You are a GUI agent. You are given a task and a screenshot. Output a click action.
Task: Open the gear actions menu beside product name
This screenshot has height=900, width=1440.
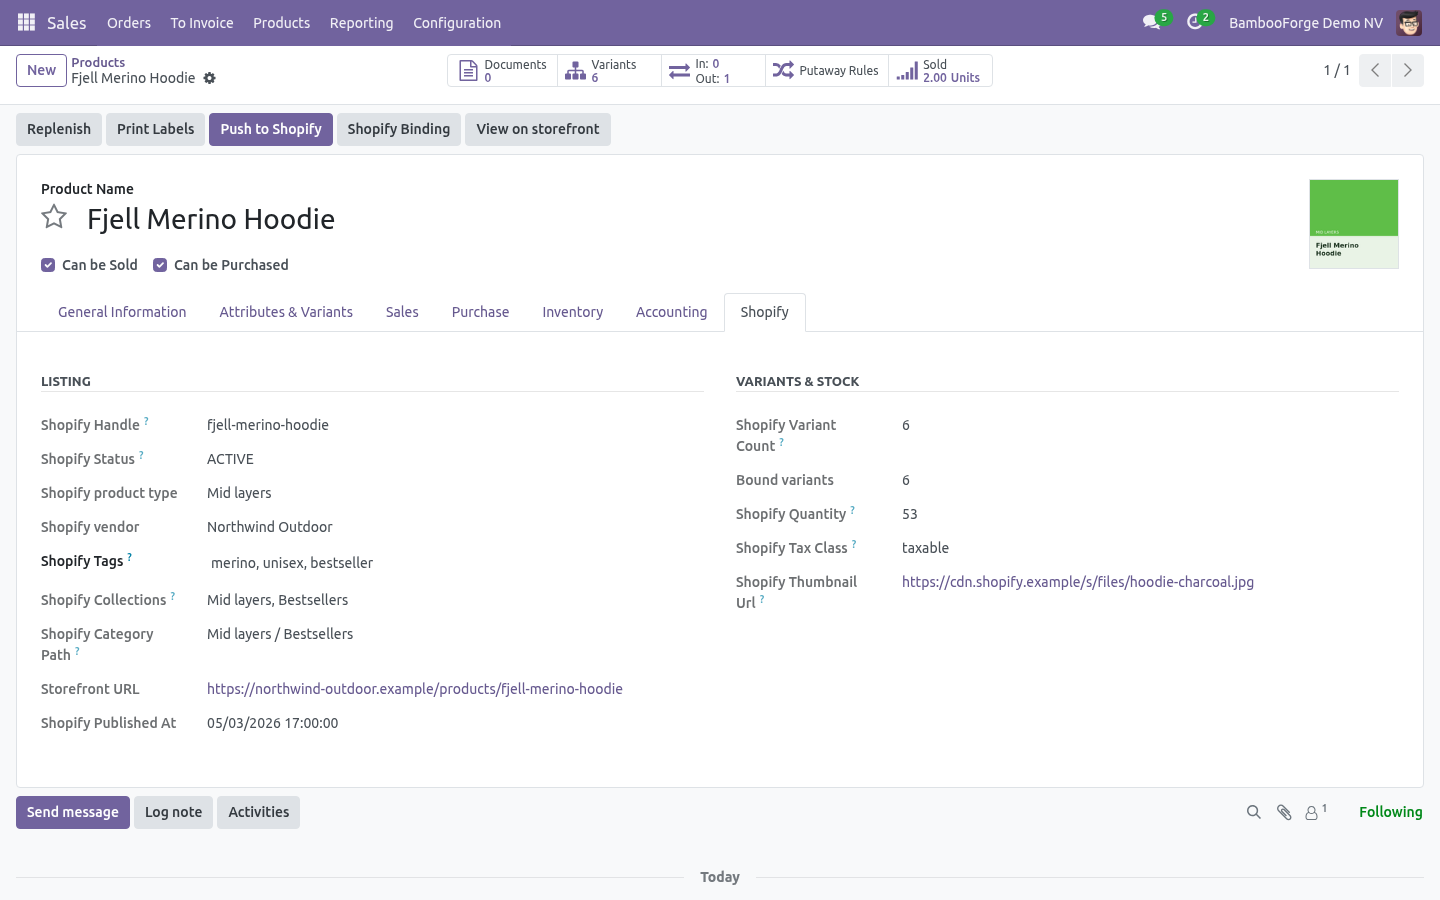tap(209, 78)
